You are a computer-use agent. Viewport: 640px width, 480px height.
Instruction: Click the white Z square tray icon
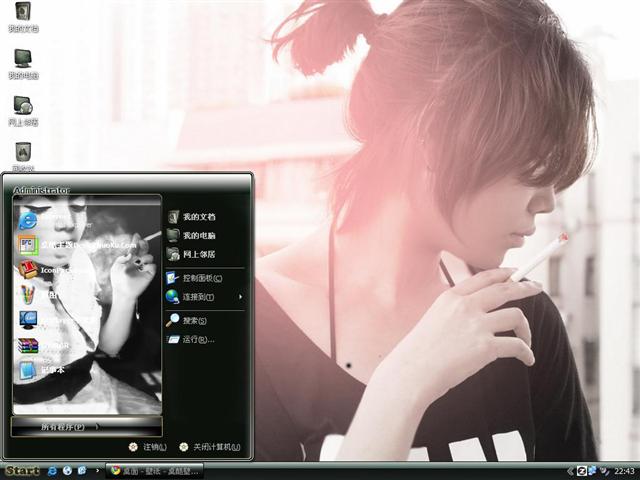coord(582,471)
